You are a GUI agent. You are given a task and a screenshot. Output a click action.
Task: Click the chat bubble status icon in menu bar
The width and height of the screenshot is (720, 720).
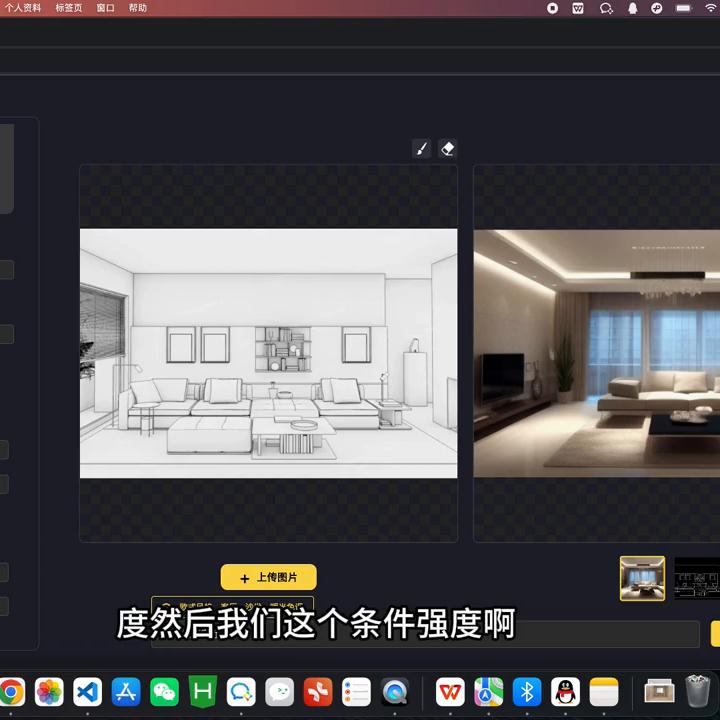tap(606, 8)
